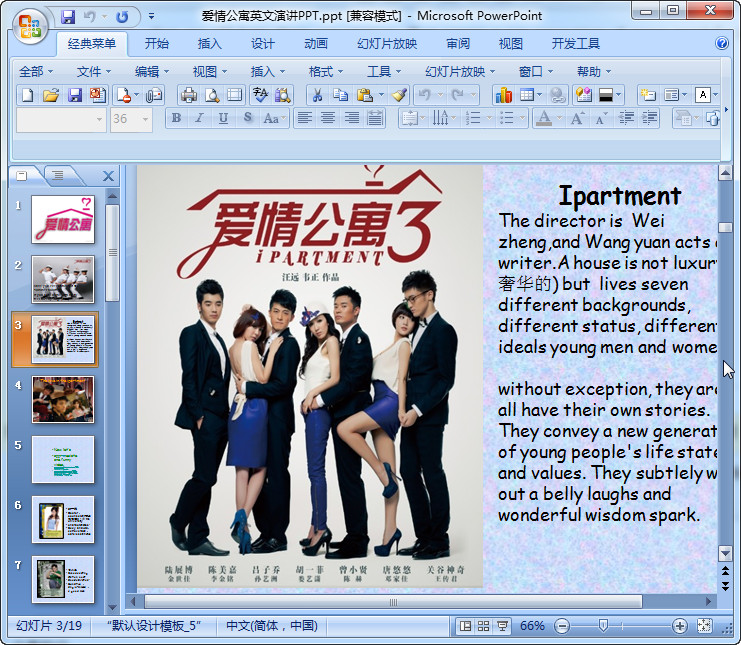Click the new slide icon
The width and height of the screenshot is (741, 645).
tap(648, 95)
